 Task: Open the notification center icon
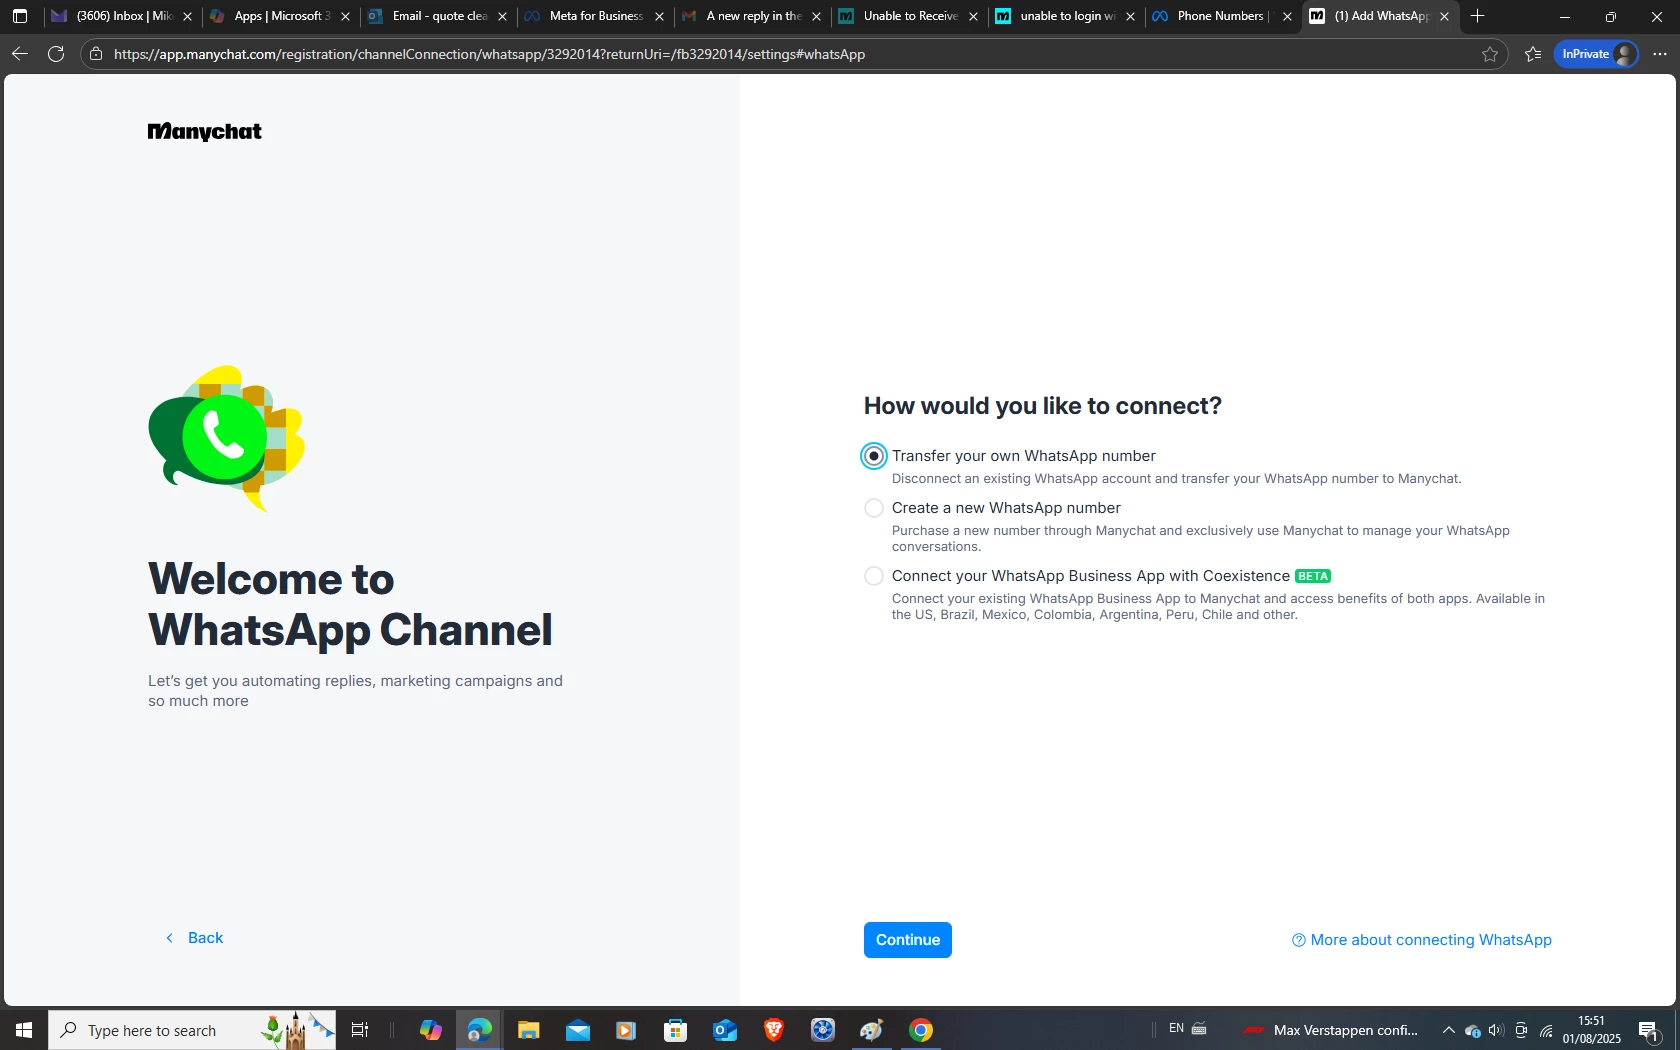(1650, 1030)
